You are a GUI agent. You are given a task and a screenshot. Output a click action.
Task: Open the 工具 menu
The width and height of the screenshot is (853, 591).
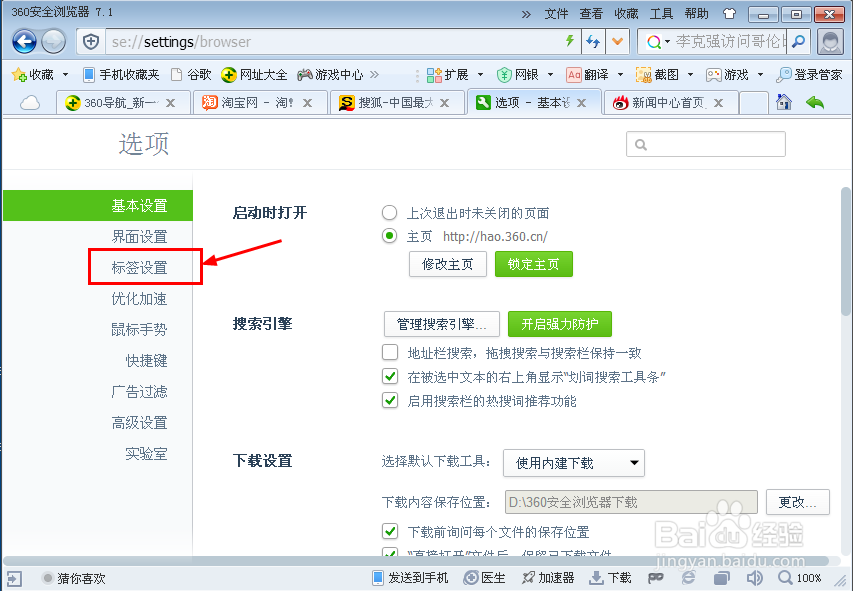coord(661,14)
